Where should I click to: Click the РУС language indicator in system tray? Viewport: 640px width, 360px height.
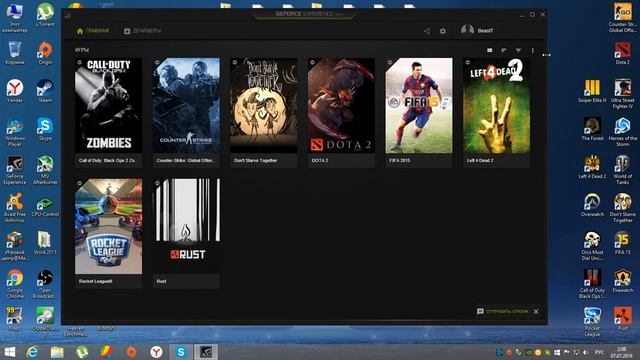tap(600, 352)
